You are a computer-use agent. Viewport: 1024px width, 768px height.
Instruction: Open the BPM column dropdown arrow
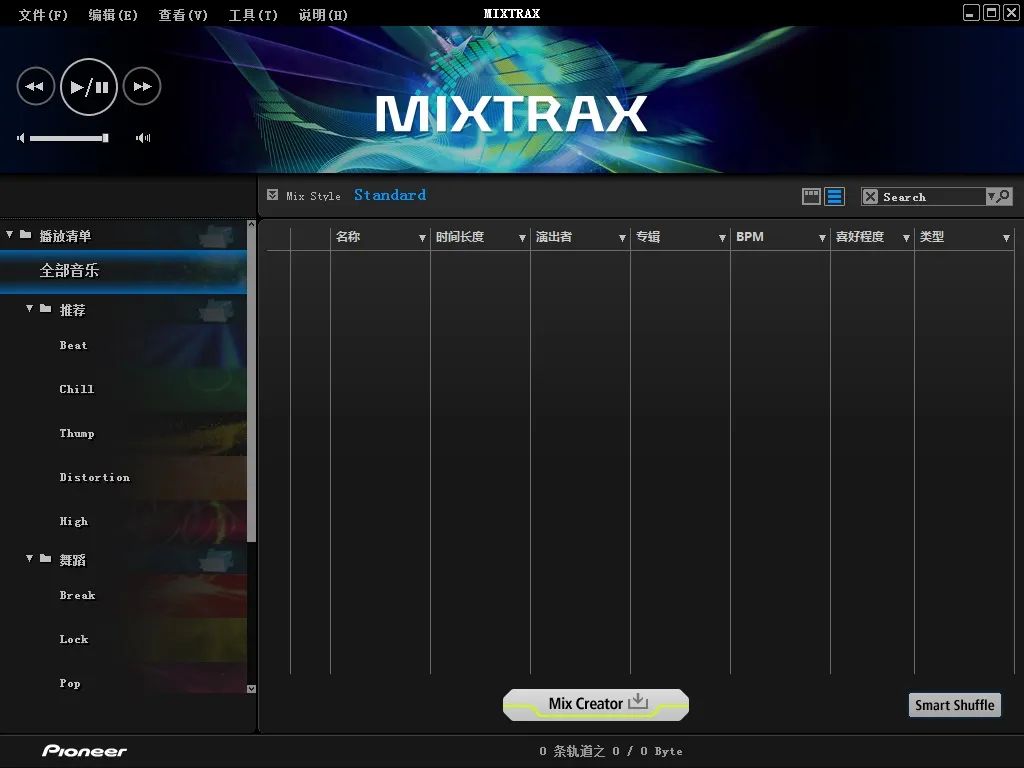822,238
